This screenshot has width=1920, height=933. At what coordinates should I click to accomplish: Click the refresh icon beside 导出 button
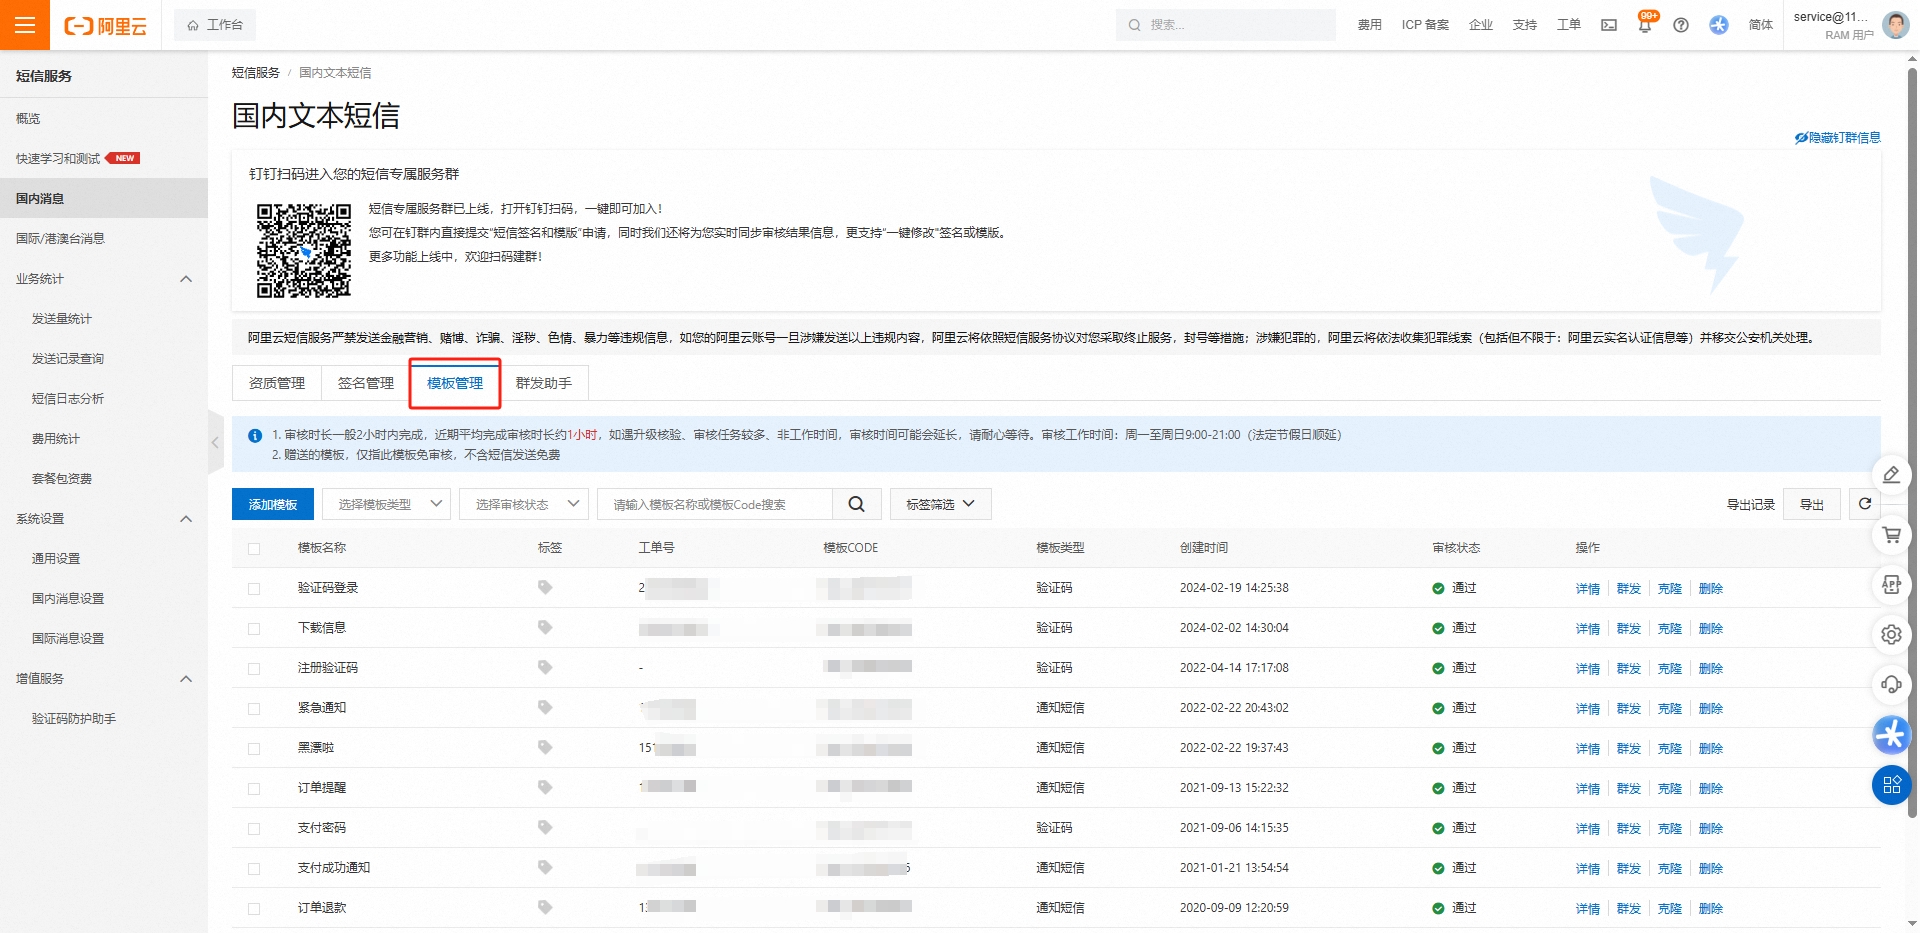[x=1865, y=504]
